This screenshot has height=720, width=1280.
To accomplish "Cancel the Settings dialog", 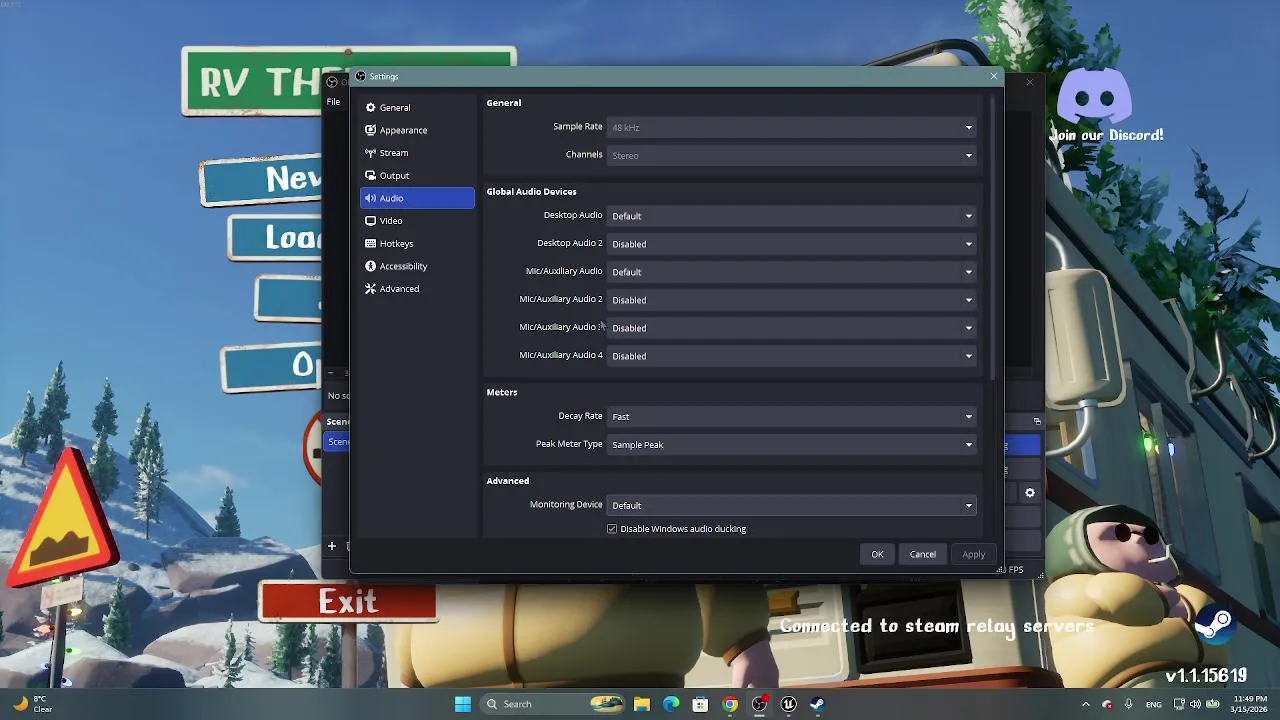I will [922, 554].
